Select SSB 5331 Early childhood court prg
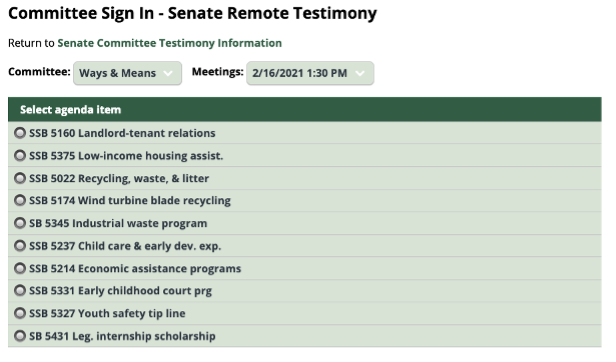Image resolution: width=616 pixels, height=362 pixels. click(20, 291)
